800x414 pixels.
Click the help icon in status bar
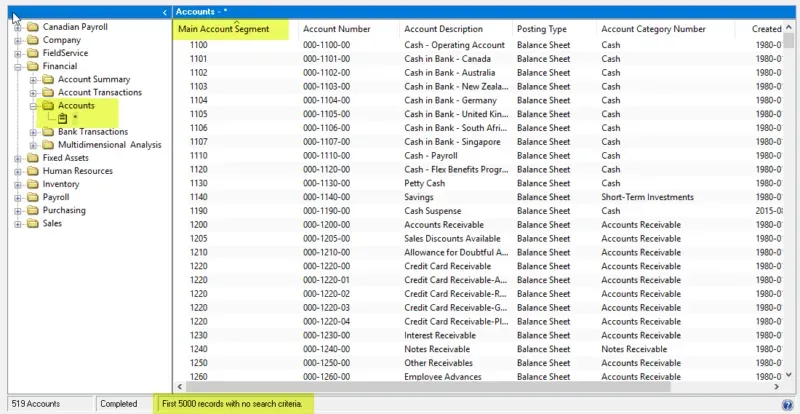click(x=786, y=404)
